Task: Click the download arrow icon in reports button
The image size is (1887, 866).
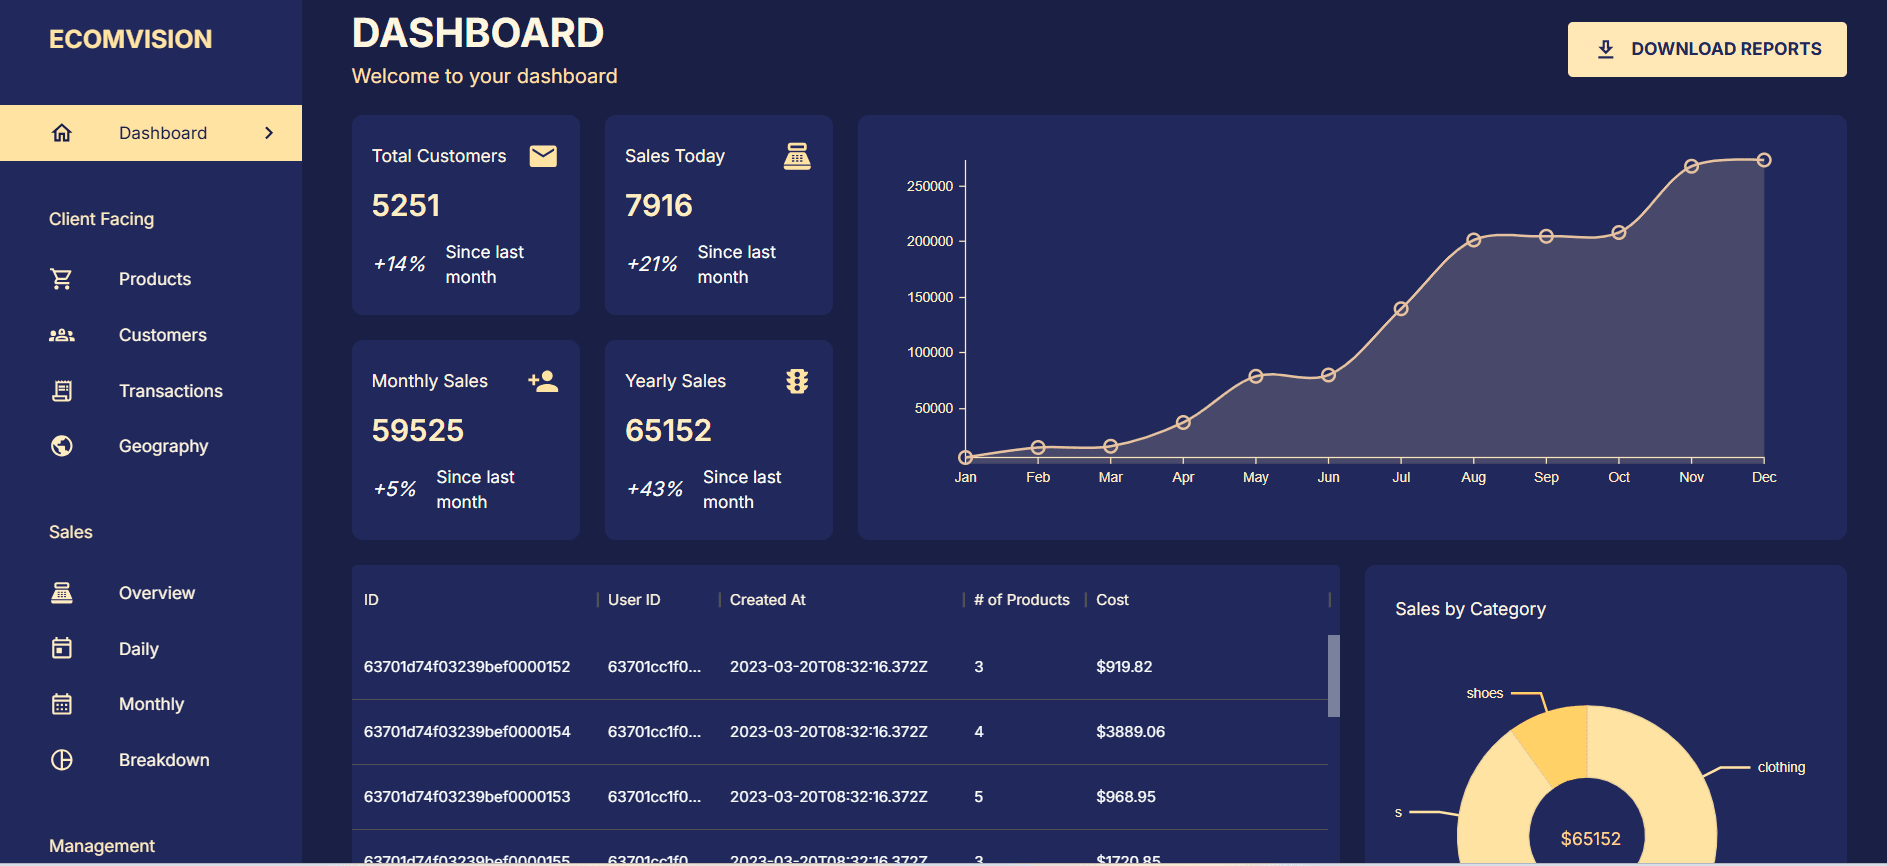Action: 1606,49
